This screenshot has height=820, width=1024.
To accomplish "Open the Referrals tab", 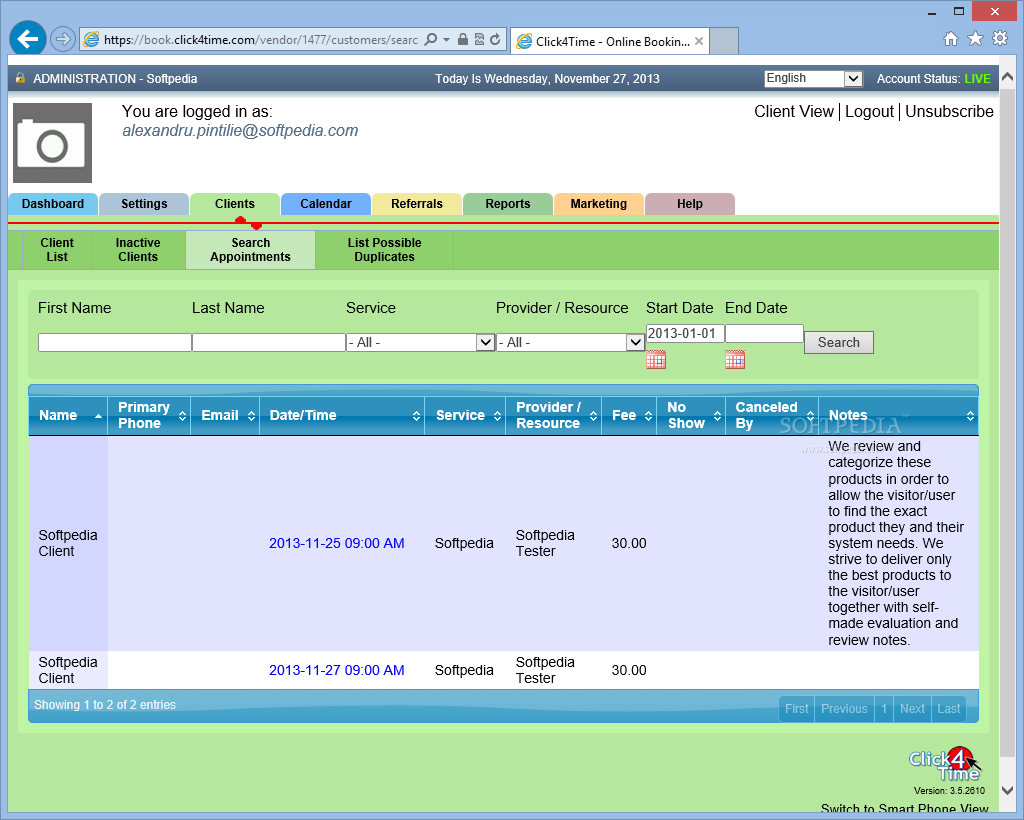I will tap(417, 204).
